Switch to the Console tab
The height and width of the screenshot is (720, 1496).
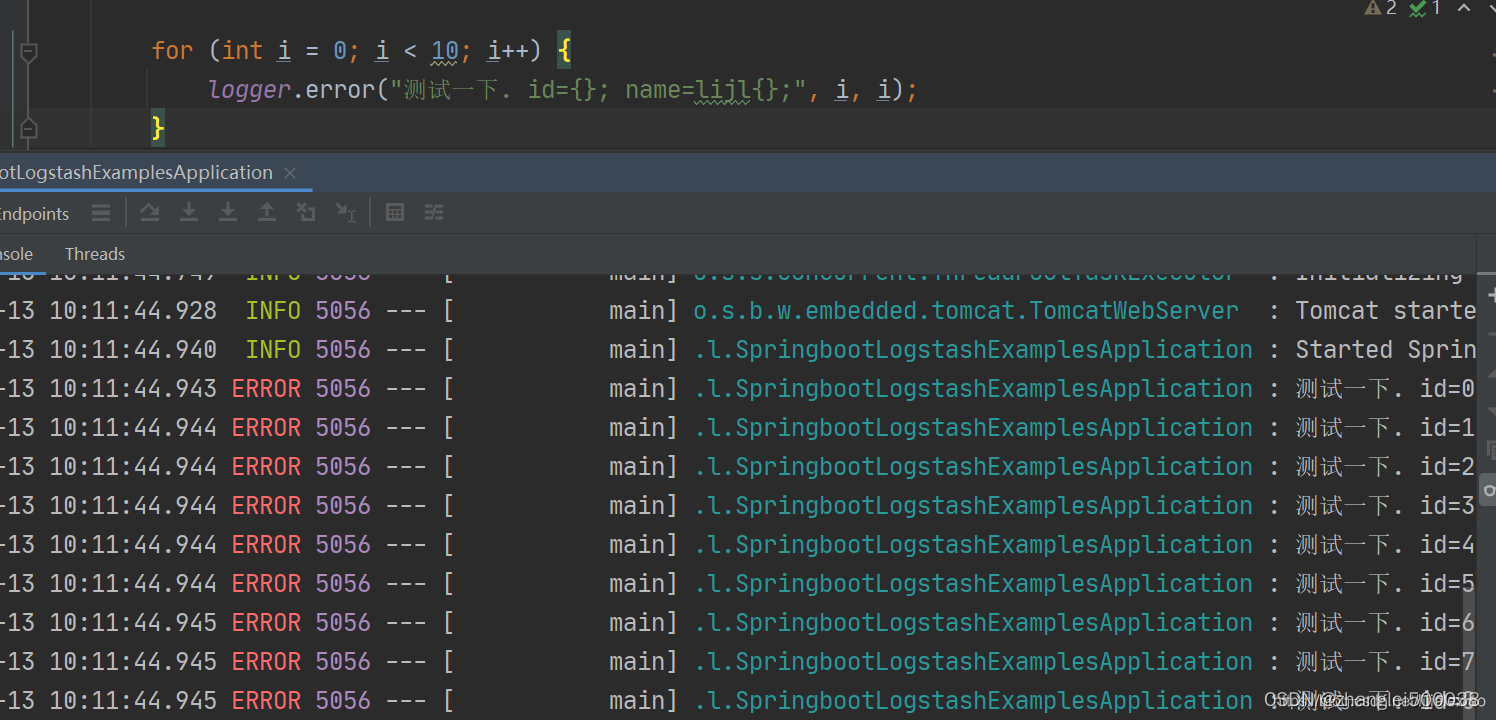[x=14, y=253]
